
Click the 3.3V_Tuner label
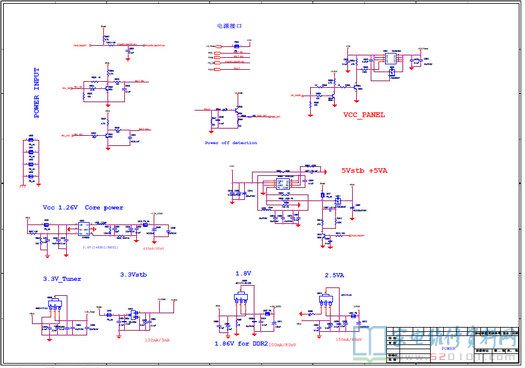(62, 279)
